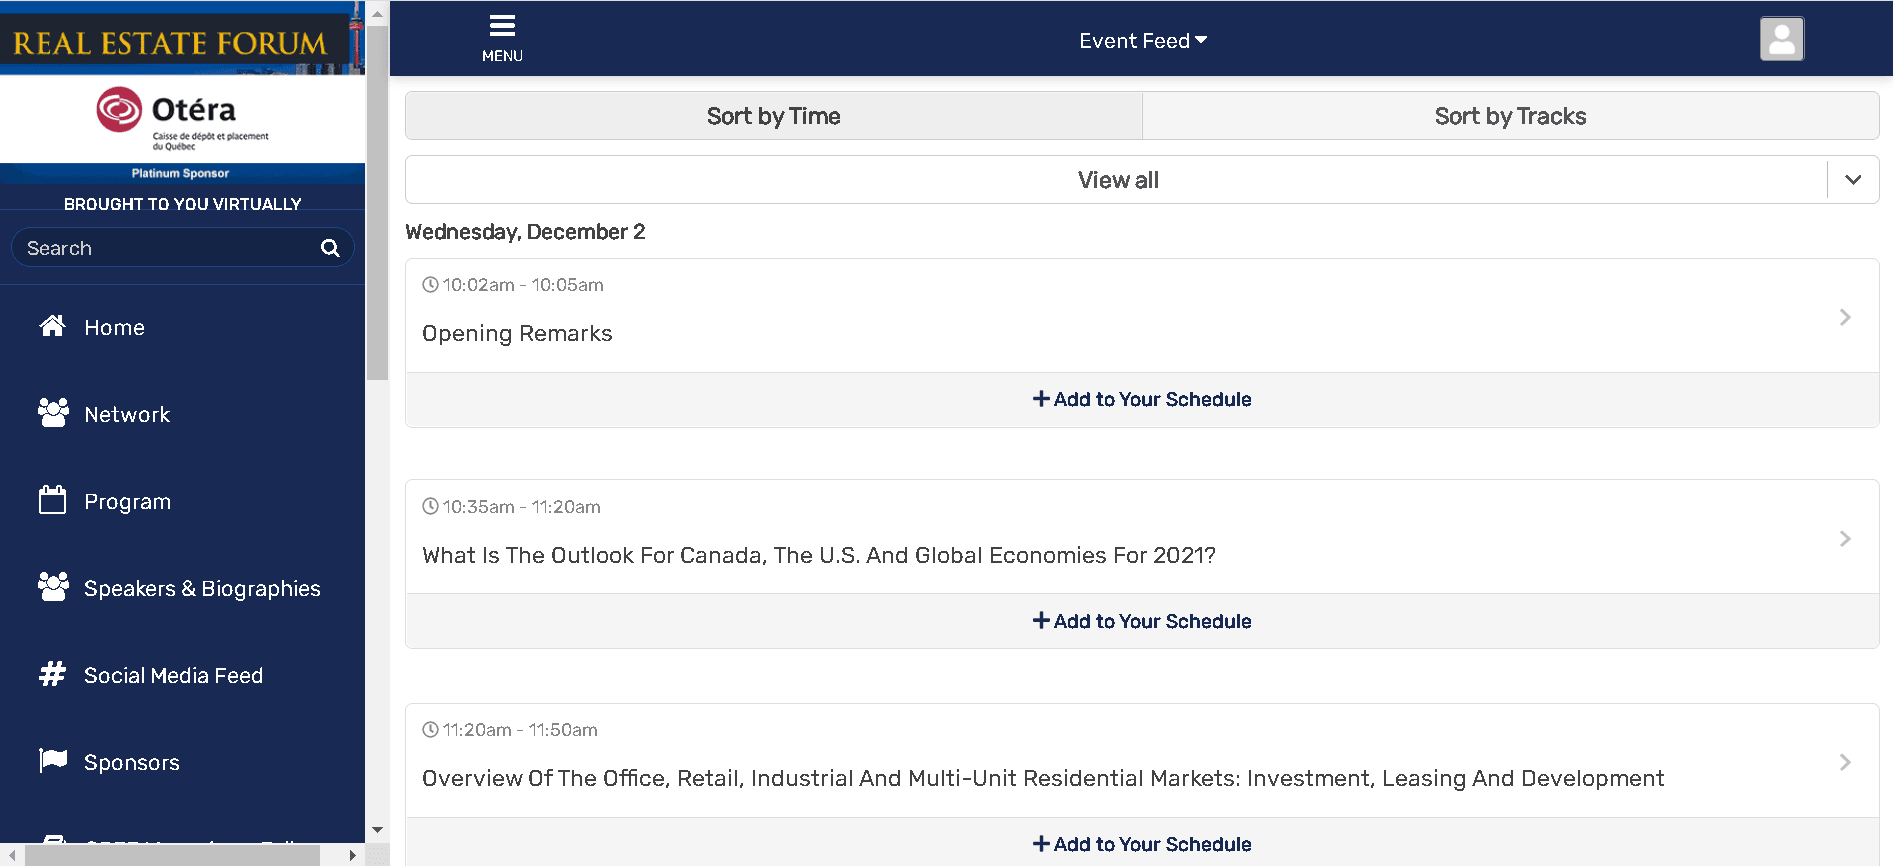Click the clock icon beside 11:20am - 11:50am
The width and height of the screenshot is (1893, 866).
pos(430,730)
